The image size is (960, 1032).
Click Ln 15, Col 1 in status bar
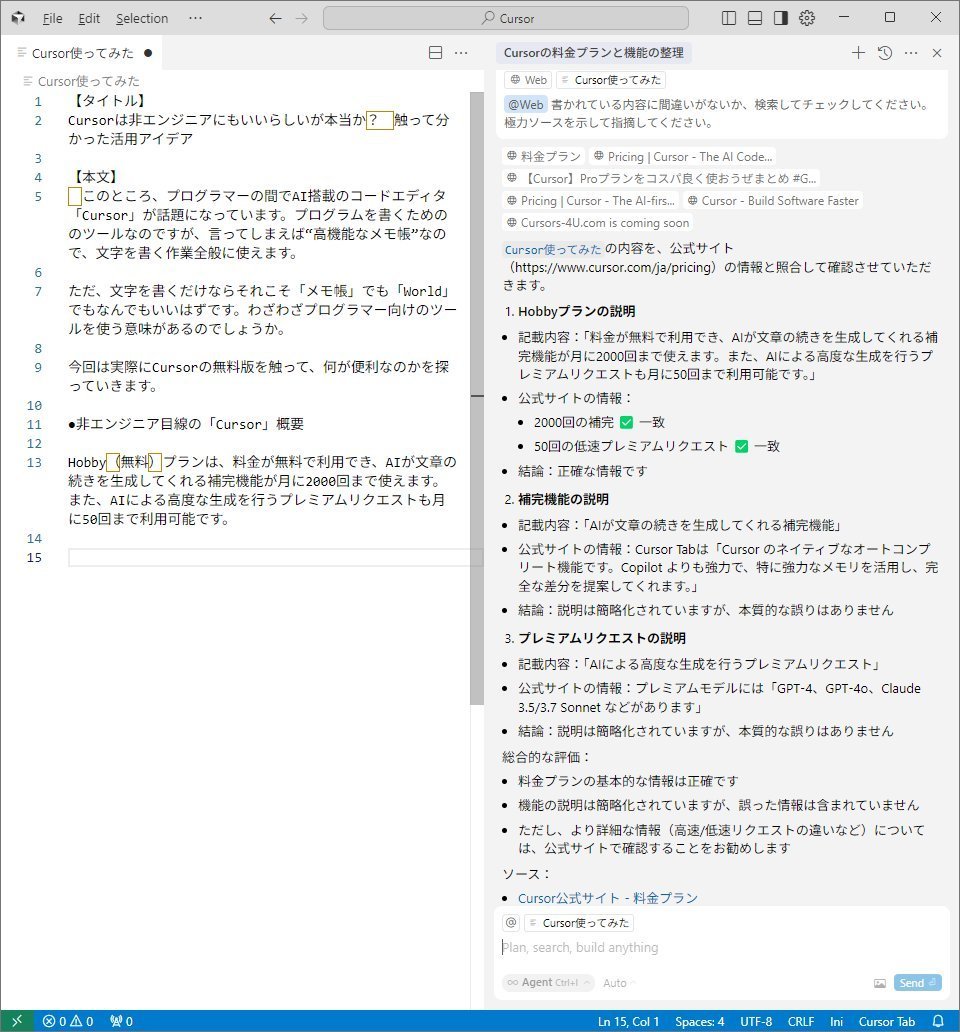[628, 1021]
